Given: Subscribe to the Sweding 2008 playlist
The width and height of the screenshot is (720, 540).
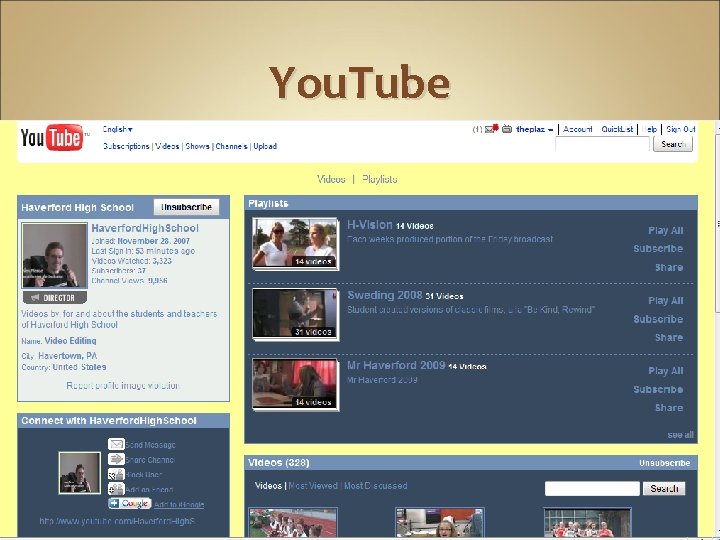Looking at the screenshot, I should tap(658, 319).
